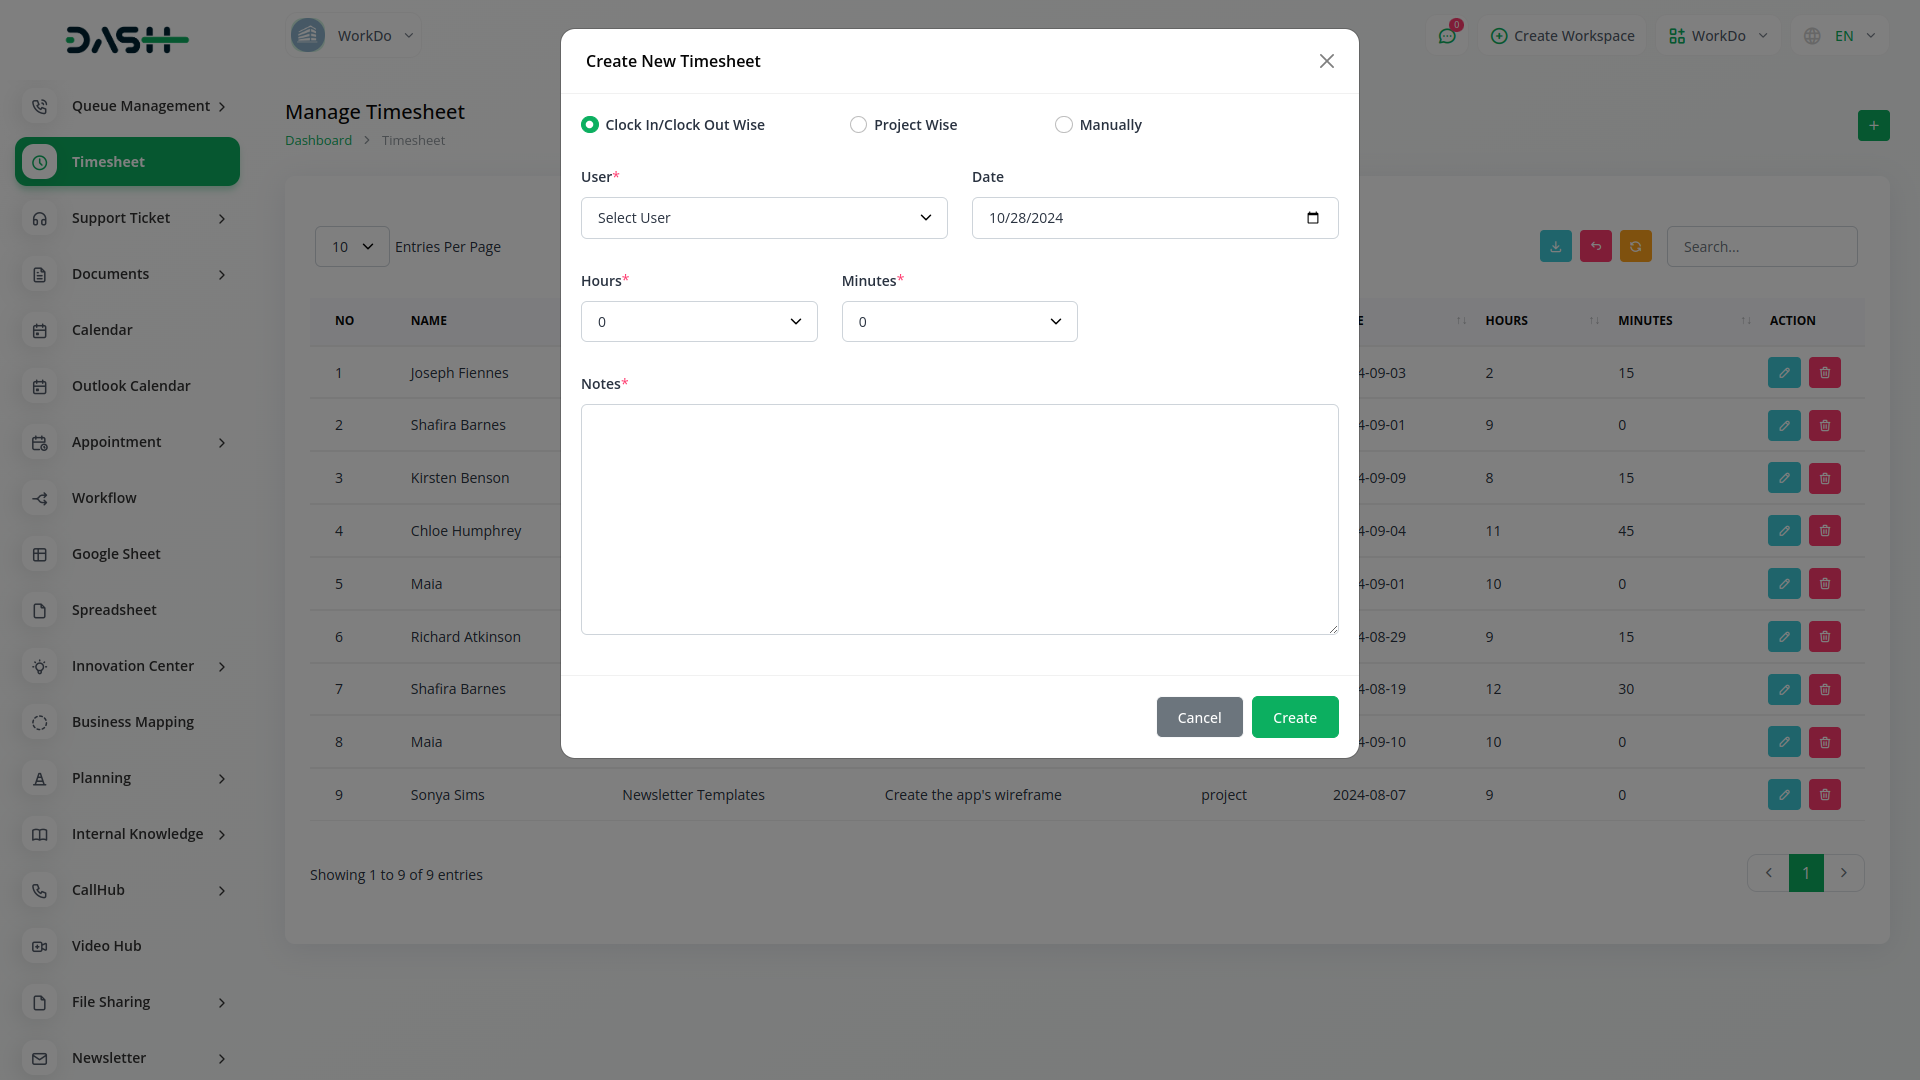Click the green plus add timesheet icon

1873,125
